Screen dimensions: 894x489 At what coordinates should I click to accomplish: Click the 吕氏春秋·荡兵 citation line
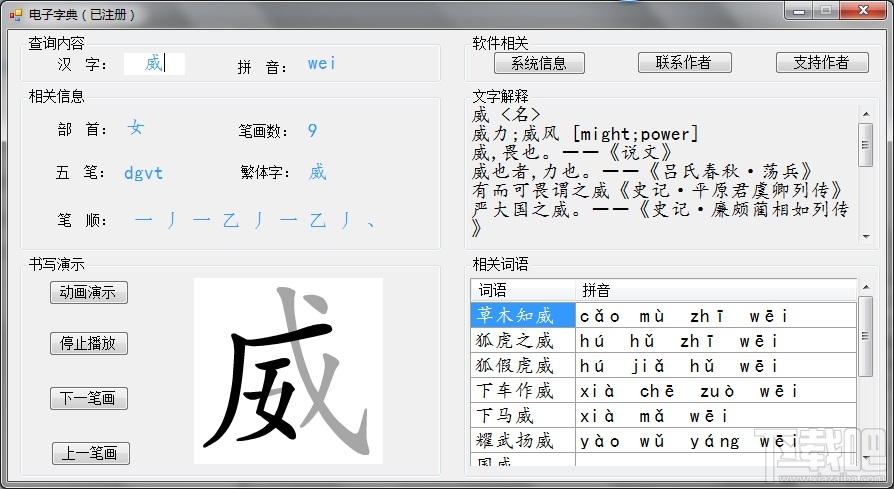[642, 171]
